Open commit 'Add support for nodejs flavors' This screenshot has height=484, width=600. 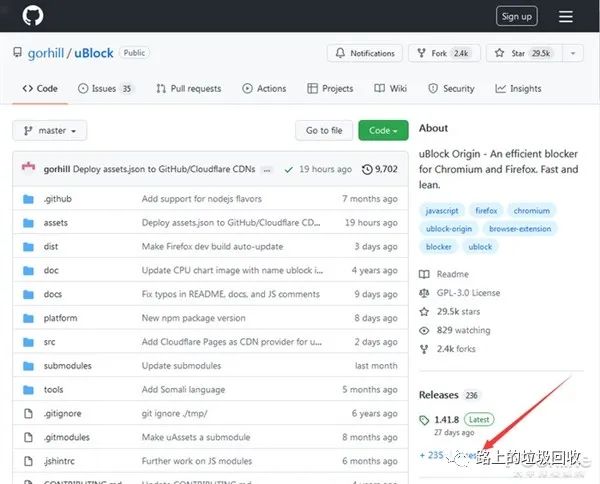point(202,199)
